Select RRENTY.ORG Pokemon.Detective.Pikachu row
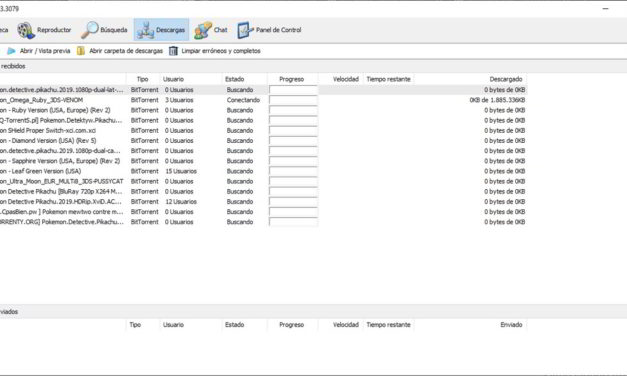The image size is (627, 376). (x=263, y=222)
